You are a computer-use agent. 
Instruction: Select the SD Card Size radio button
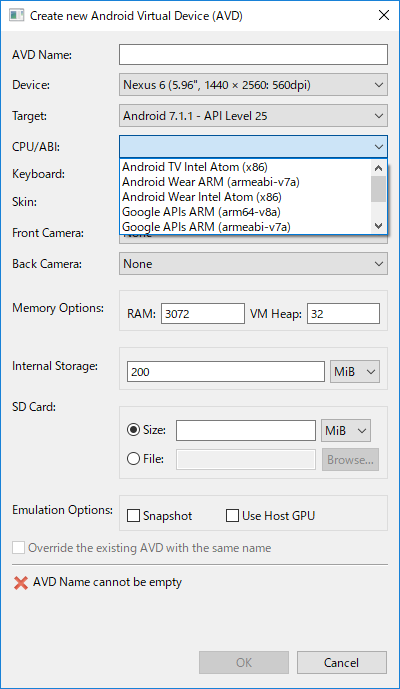pos(134,430)
